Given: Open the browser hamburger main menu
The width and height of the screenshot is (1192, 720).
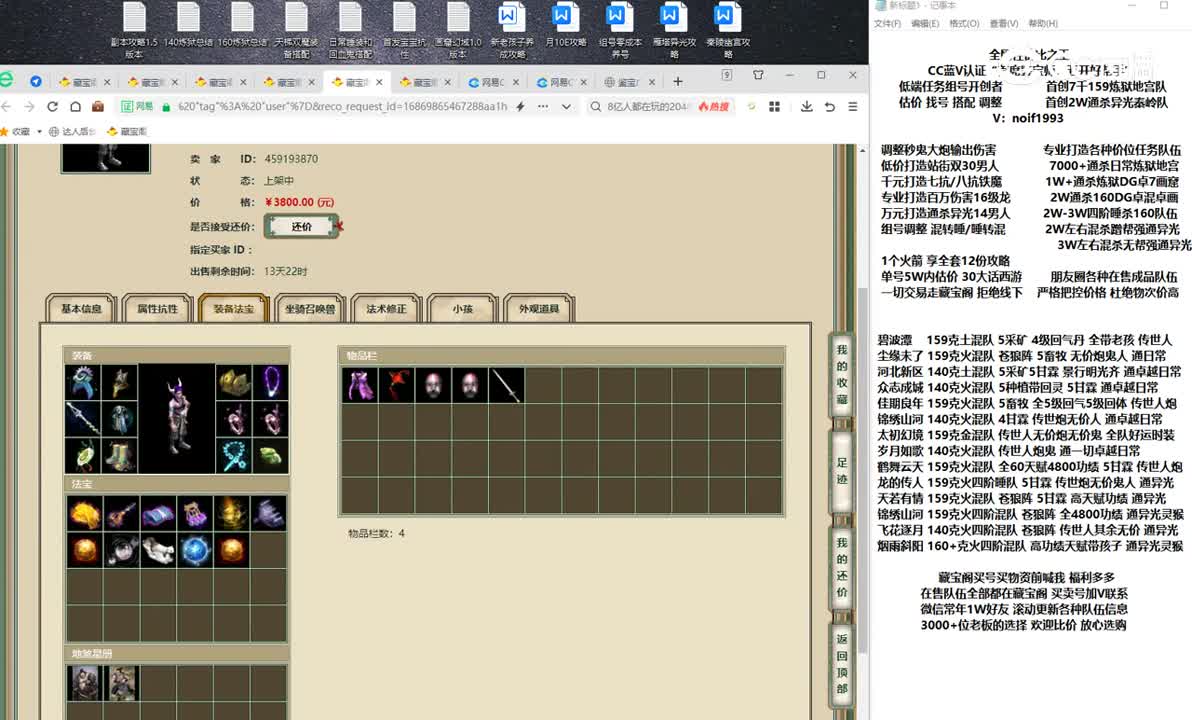Looking at the screenshot, I should click(853, 106).
